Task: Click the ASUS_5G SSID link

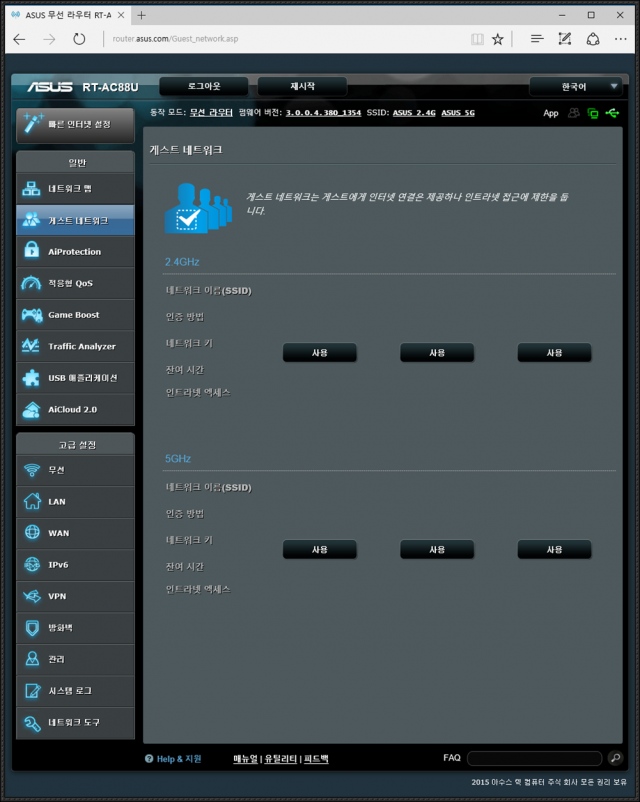Action: (x=458, y=113)
